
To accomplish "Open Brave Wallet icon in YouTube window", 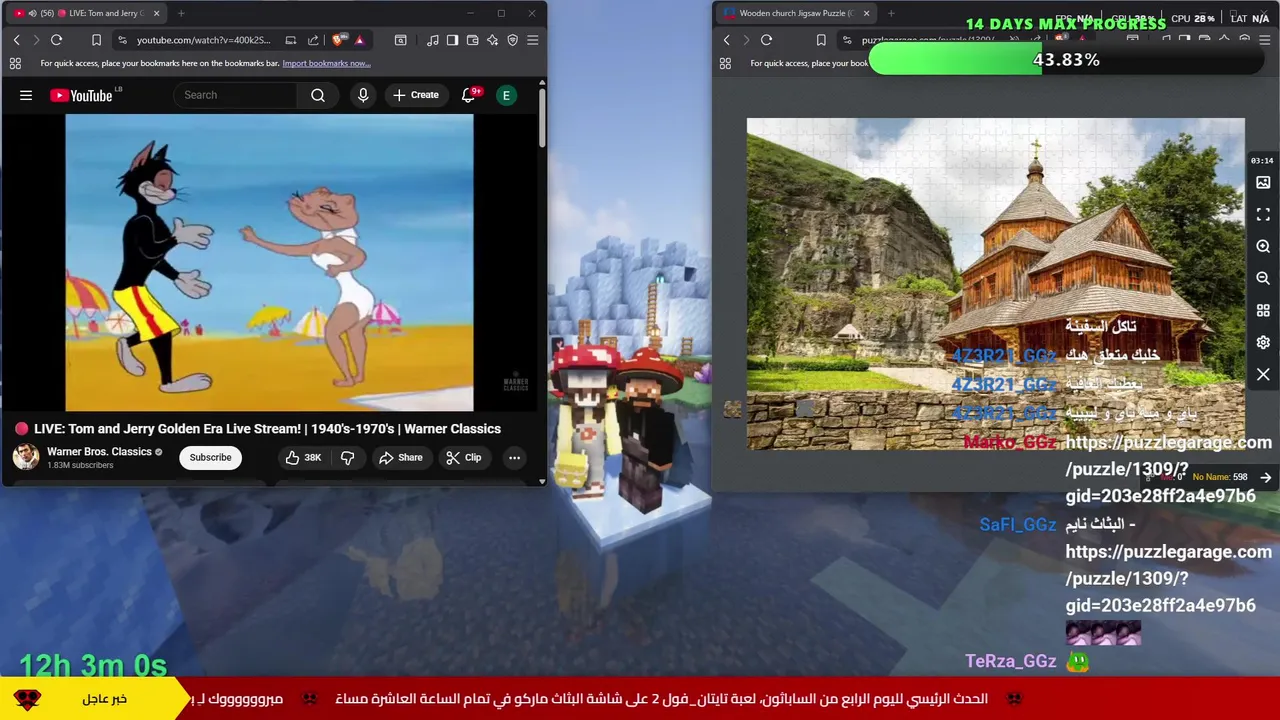I will [472, 40].
